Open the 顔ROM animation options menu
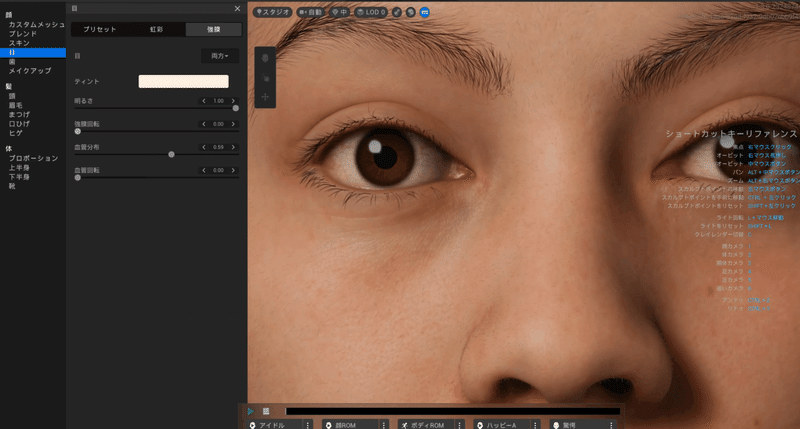800x429 pixels. pos(384,425)
